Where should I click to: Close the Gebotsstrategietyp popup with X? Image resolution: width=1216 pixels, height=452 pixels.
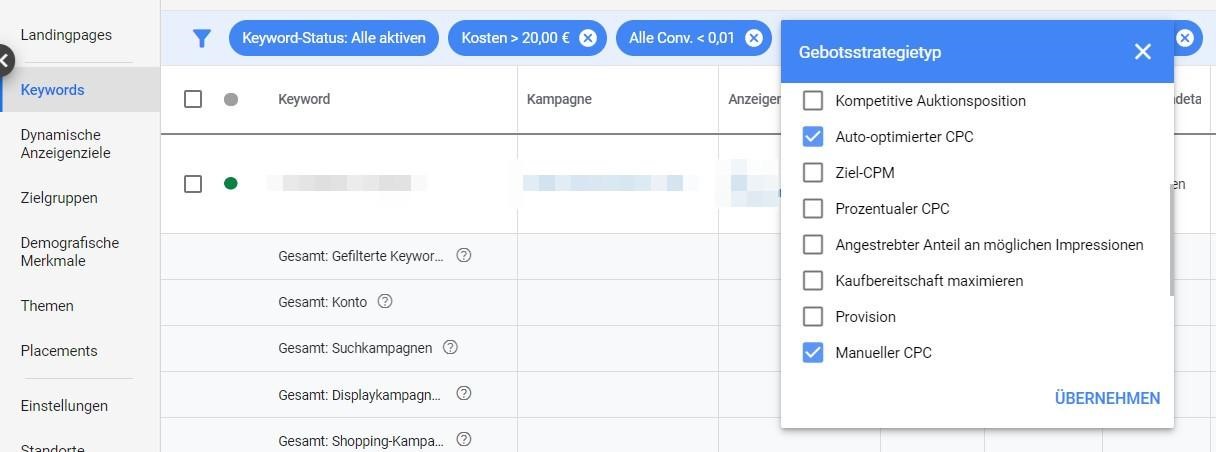pos(1143,52)
